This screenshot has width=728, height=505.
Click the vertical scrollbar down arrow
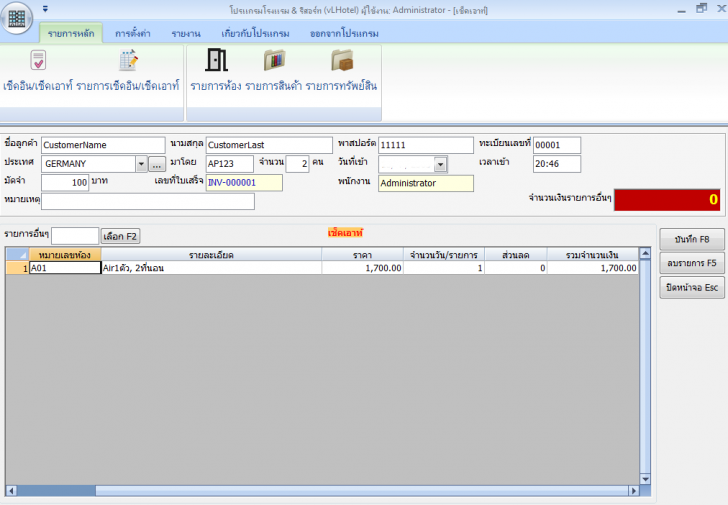click(x=645, y=479)
